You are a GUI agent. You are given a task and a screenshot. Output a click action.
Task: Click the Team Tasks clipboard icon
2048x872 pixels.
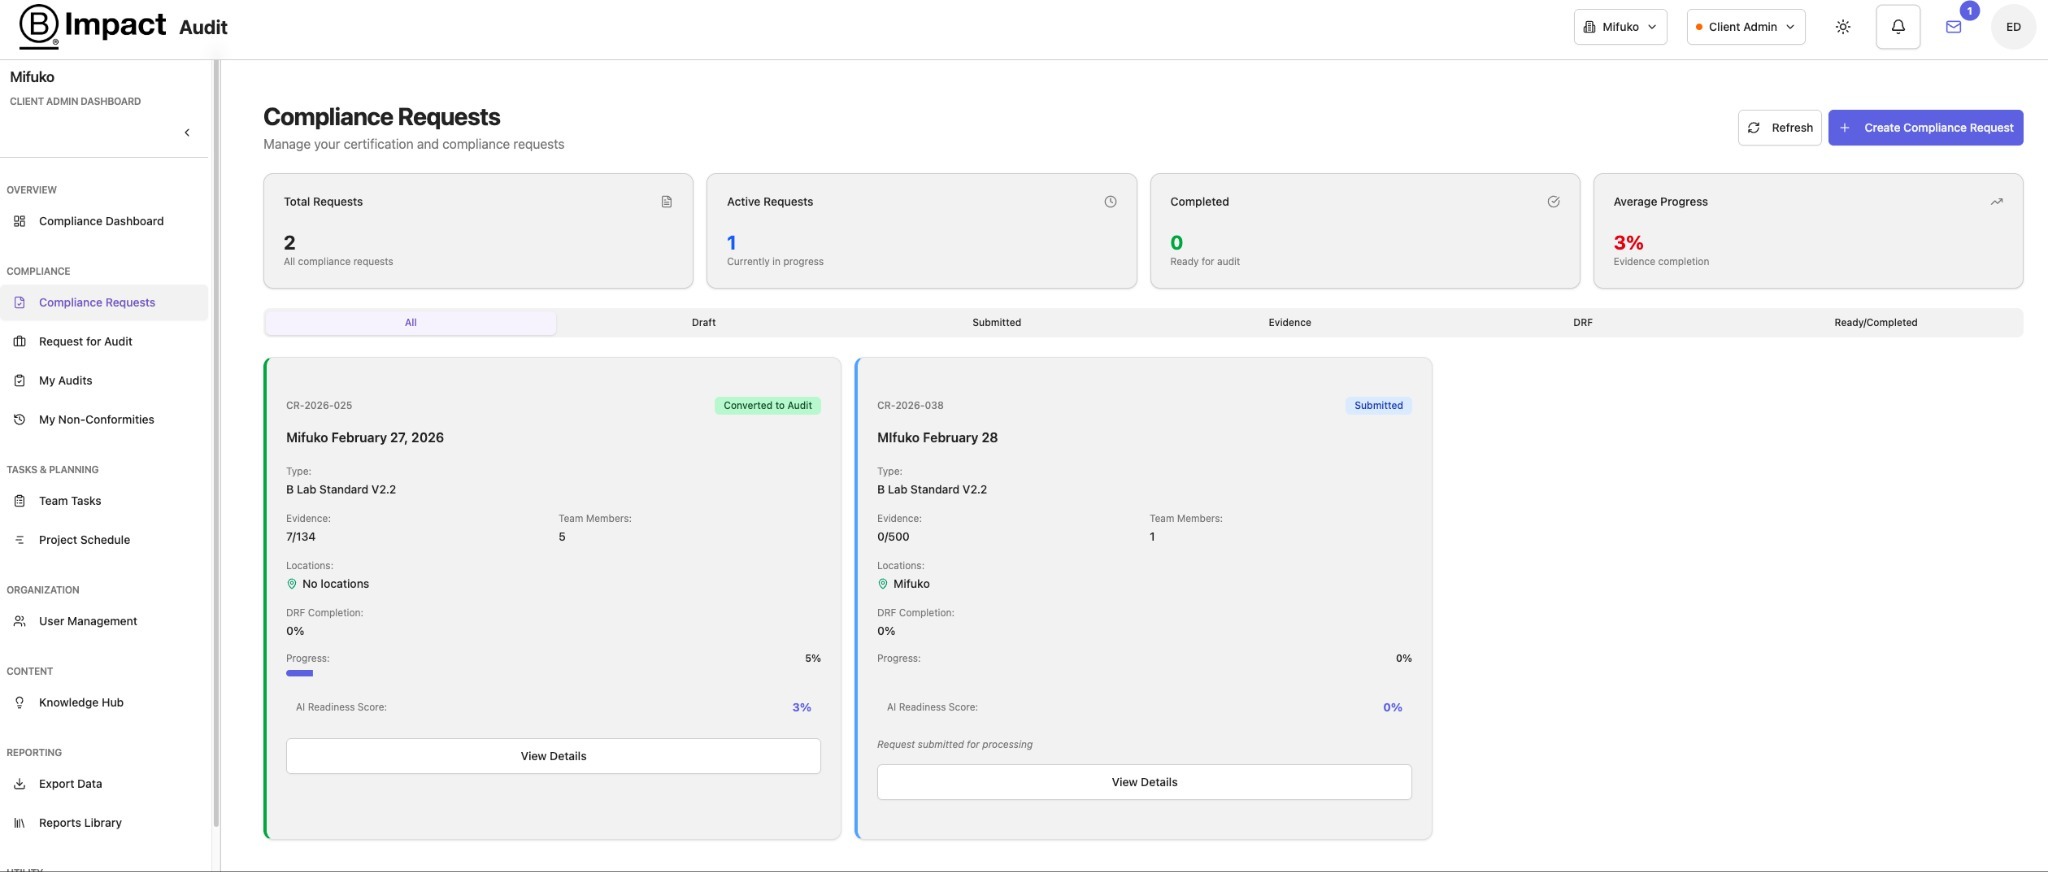tap(19, 500)
